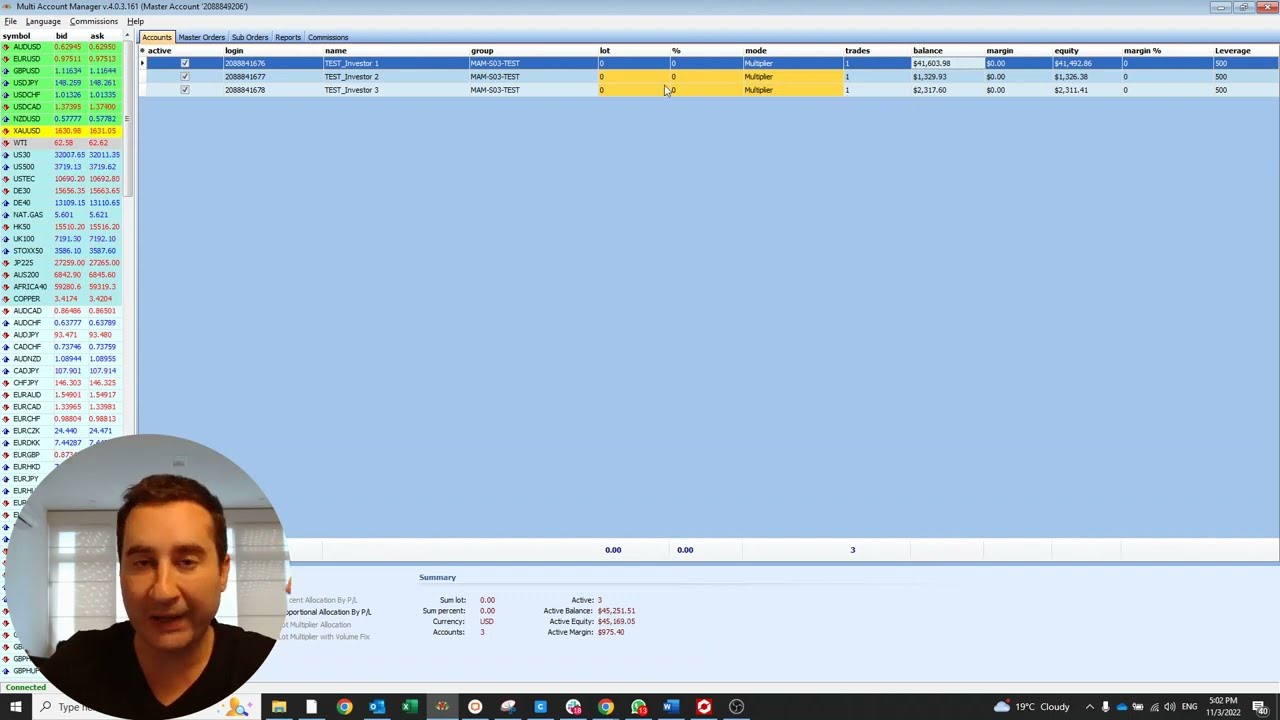Switch to the Sub Orders tab
The width and height of the screenshot is (1280, 720).
tap(250, 37)
